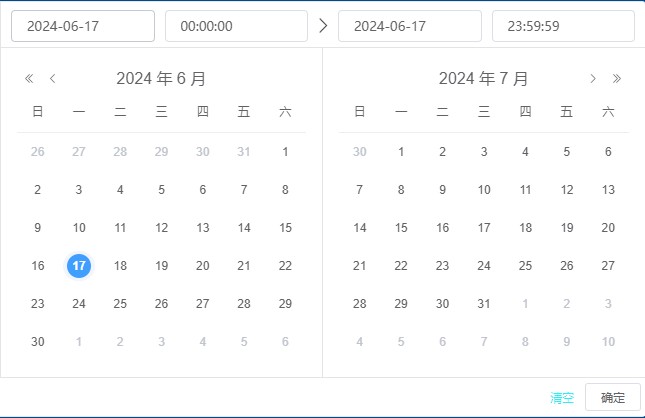Select greyed May 26 in left calendar

pyautogui.click(x=37, y=152)
